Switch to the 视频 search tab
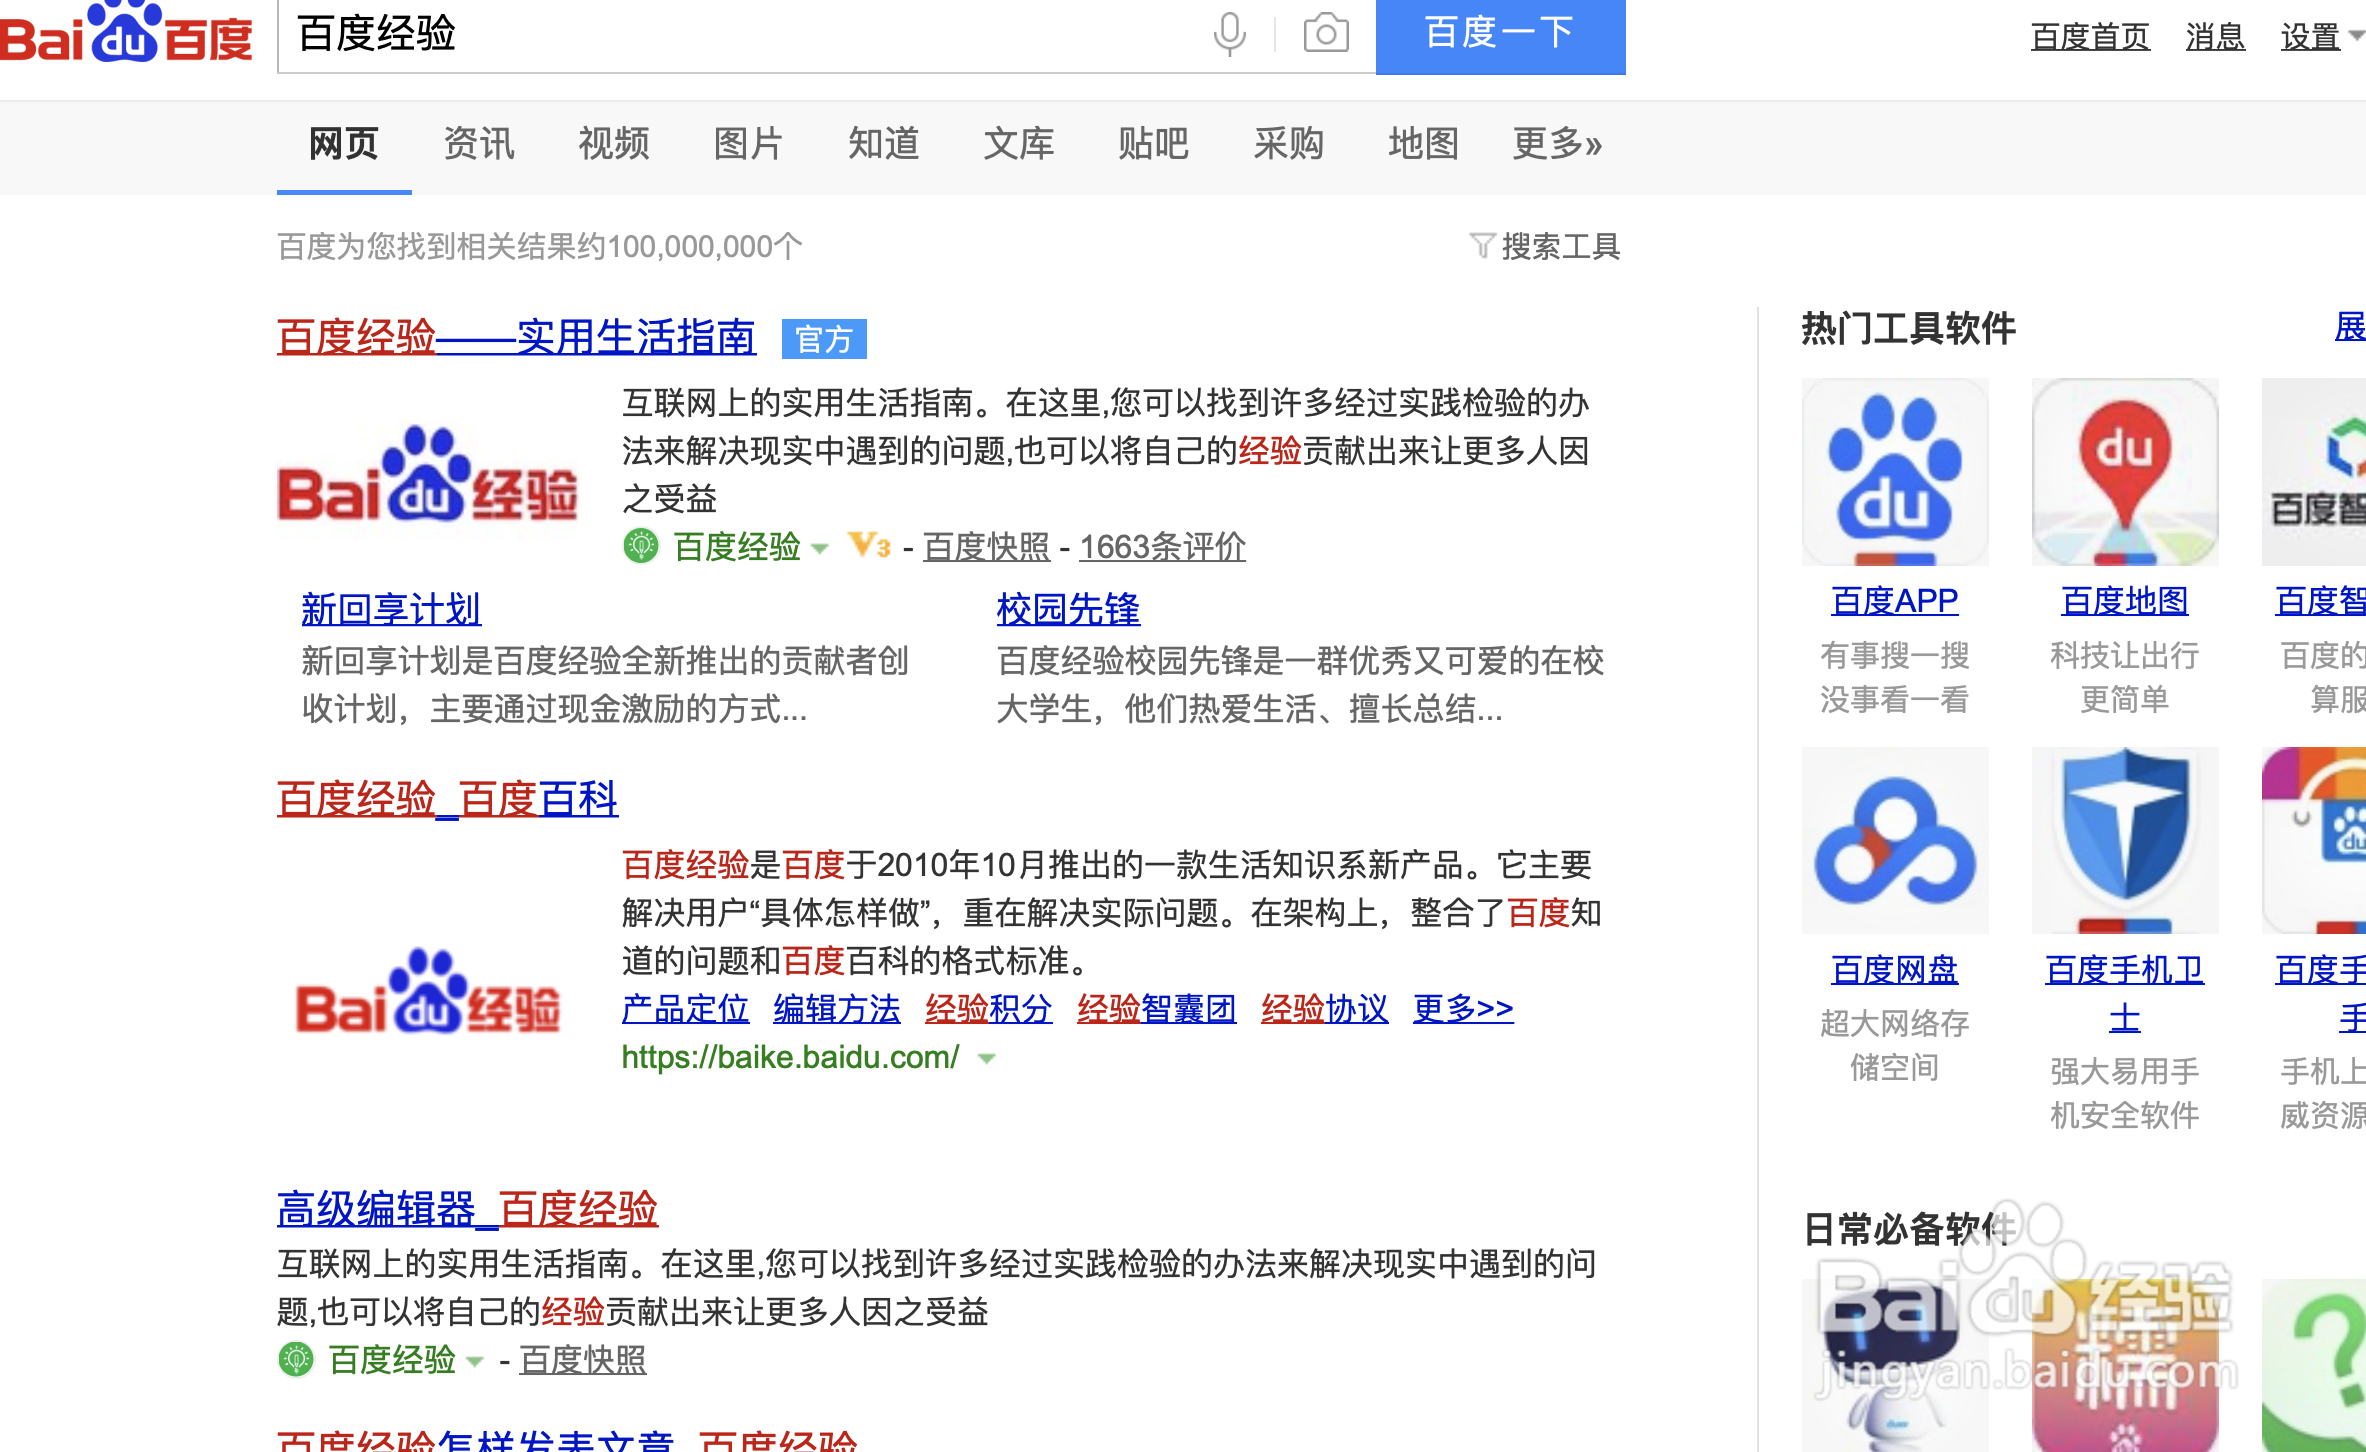 click(613, 144)
